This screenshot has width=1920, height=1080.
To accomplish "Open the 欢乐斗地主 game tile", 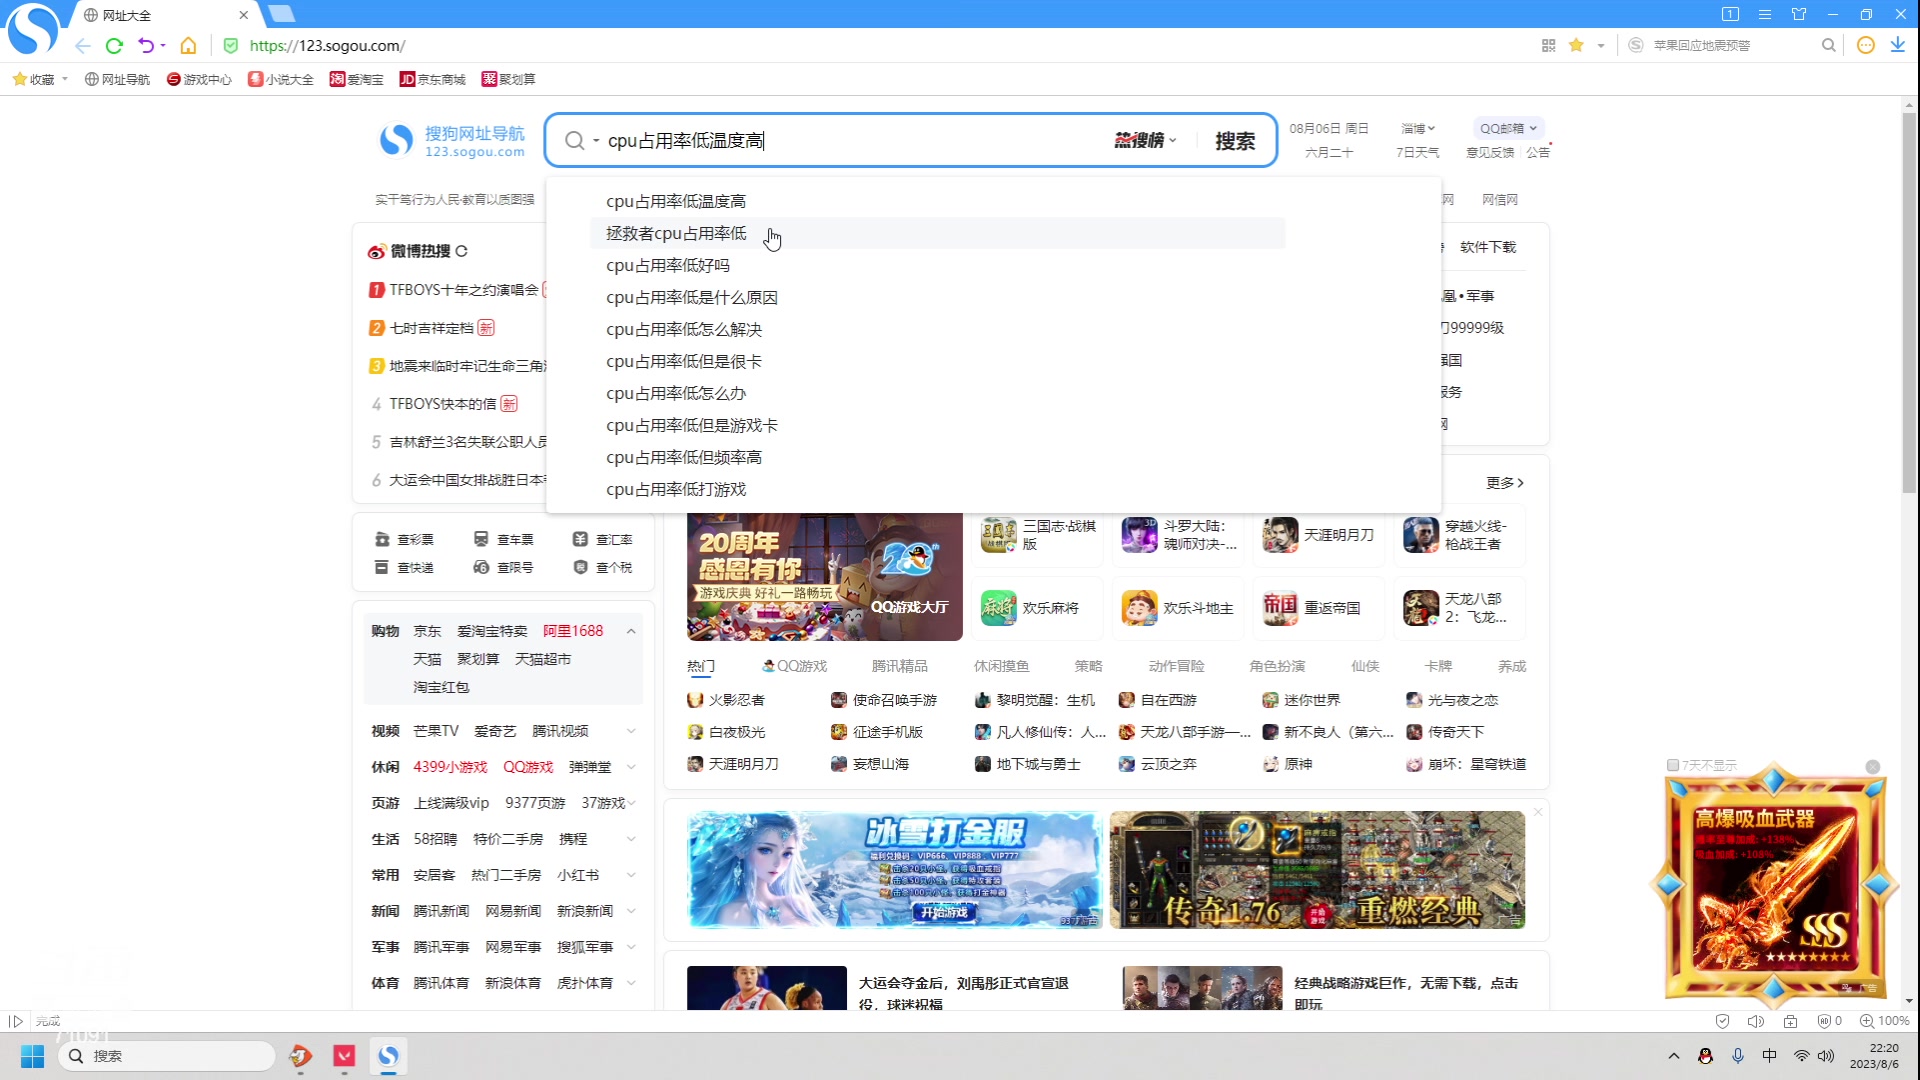I will point(1178,608).
